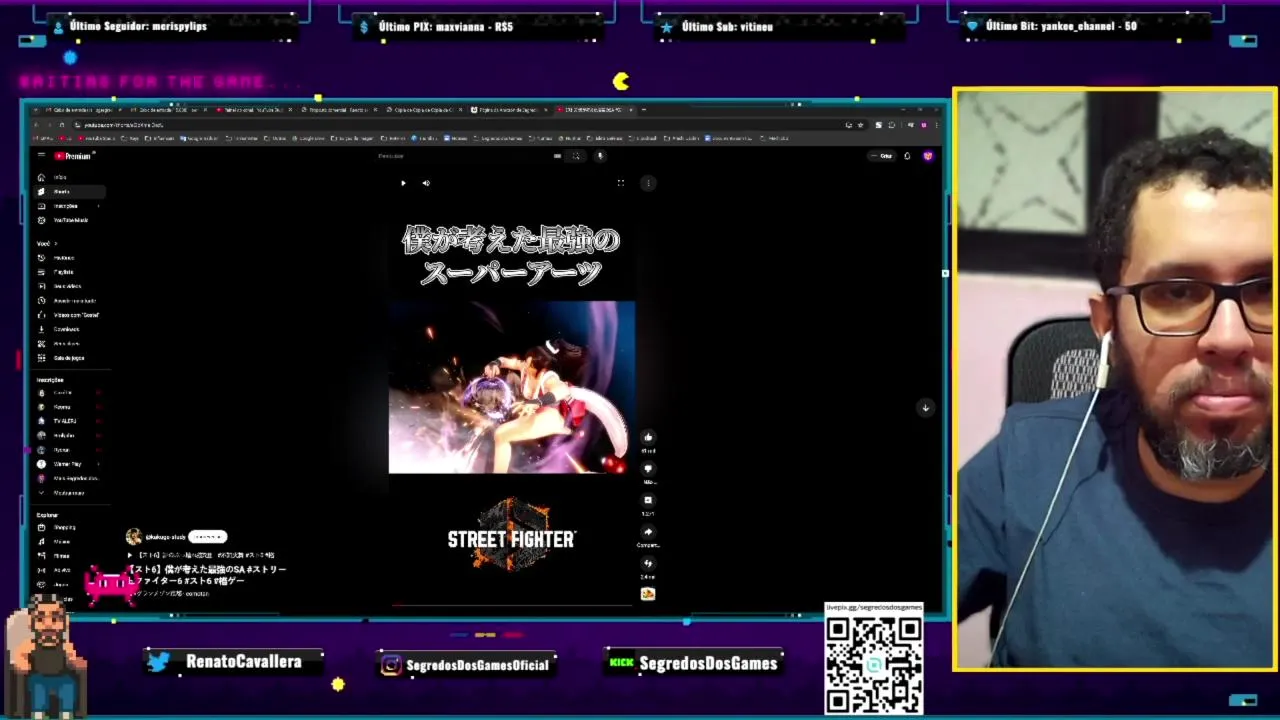Screen dimensions: 1280x720
Task: Open Sala de jogos in sidebar
Action: tap(68, 358)
